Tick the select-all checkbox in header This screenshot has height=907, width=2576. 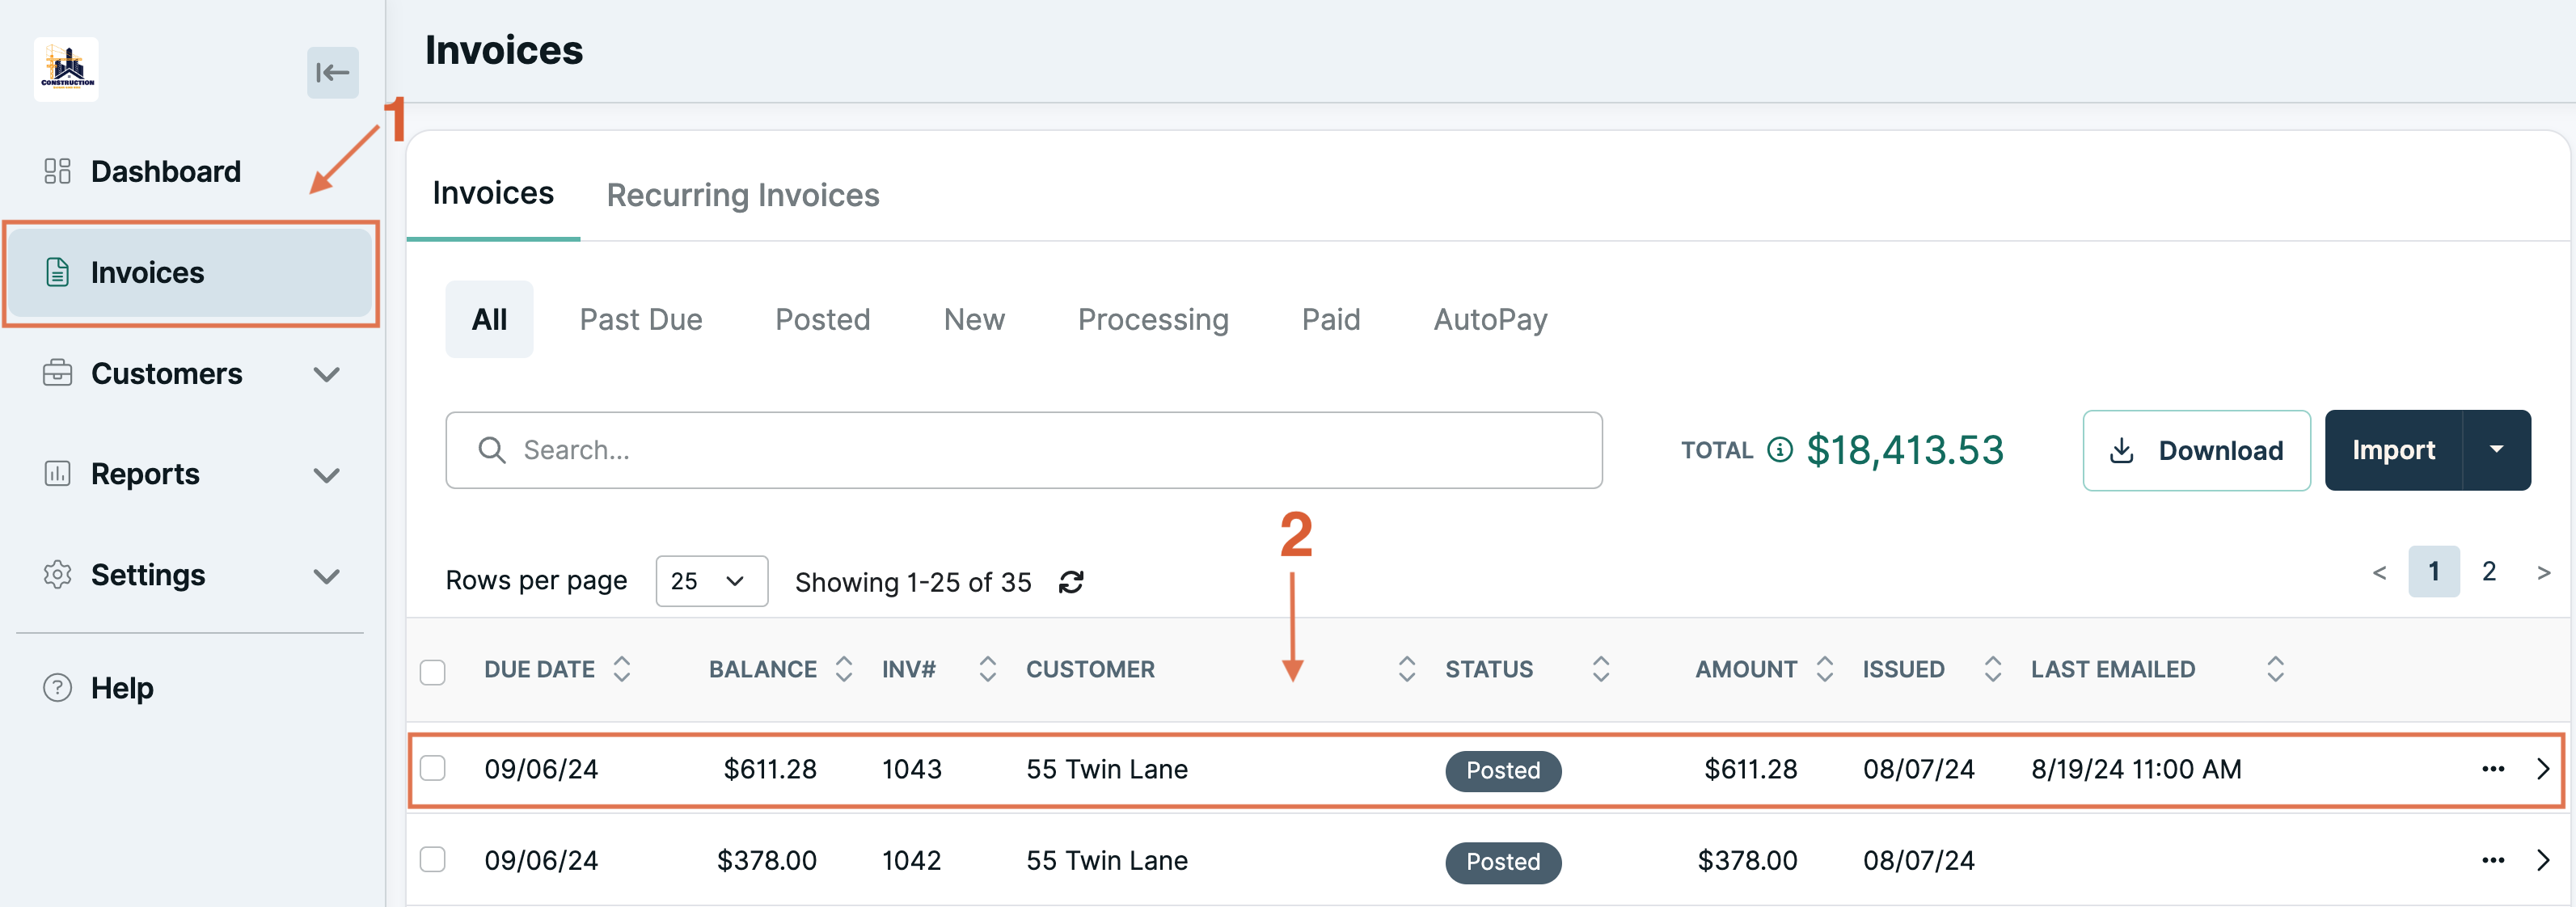coord(432,672)
